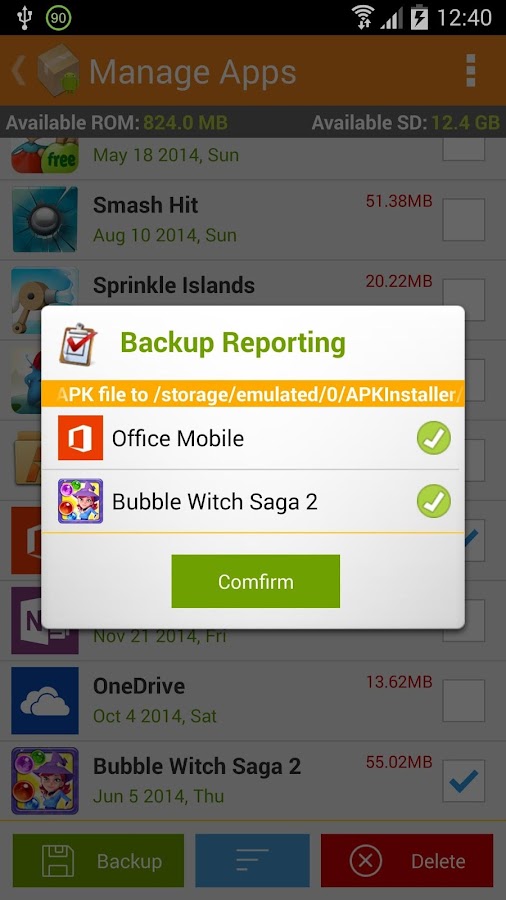Viewport: 506px width, 900px height.
Task: Click the green checkmark next to Office Mobile
Action: (434, 438)
